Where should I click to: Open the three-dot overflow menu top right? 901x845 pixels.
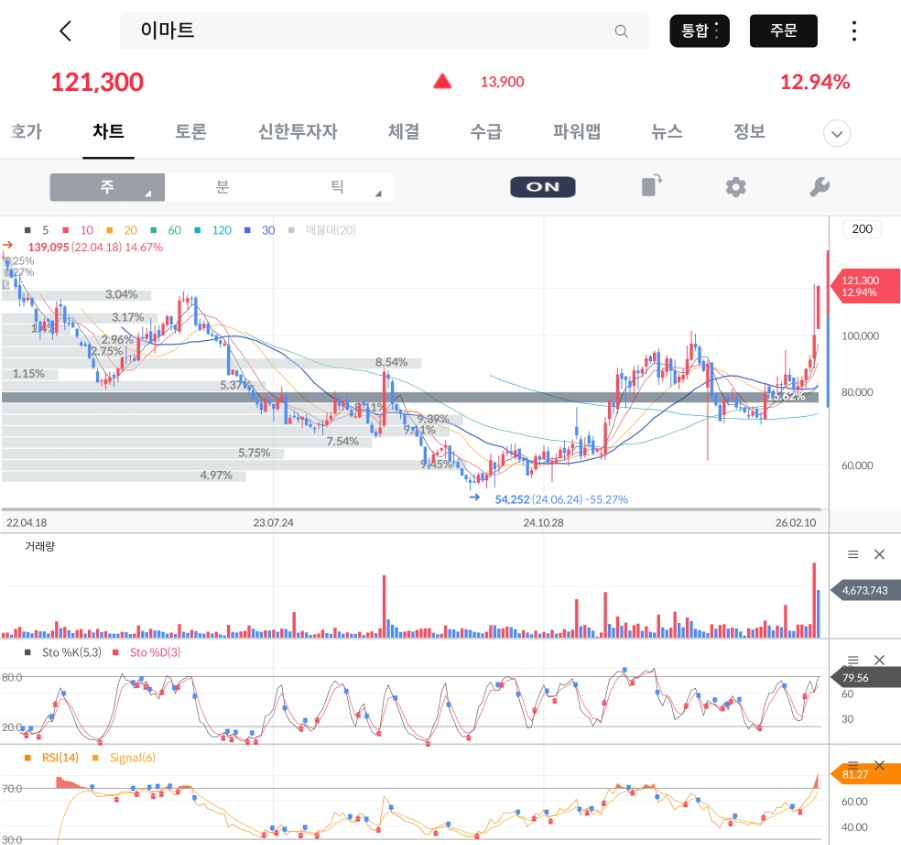854,31
